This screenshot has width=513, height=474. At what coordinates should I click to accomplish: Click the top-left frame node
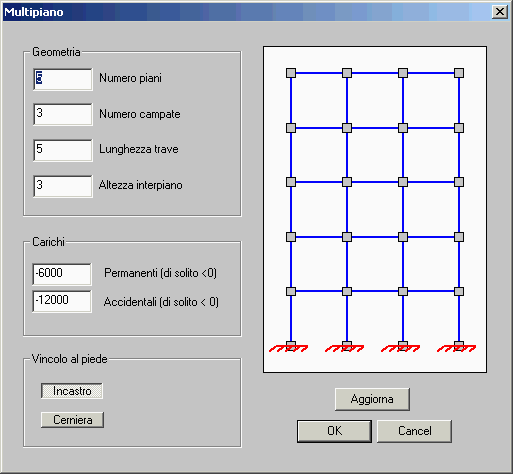tap(291, 73)
